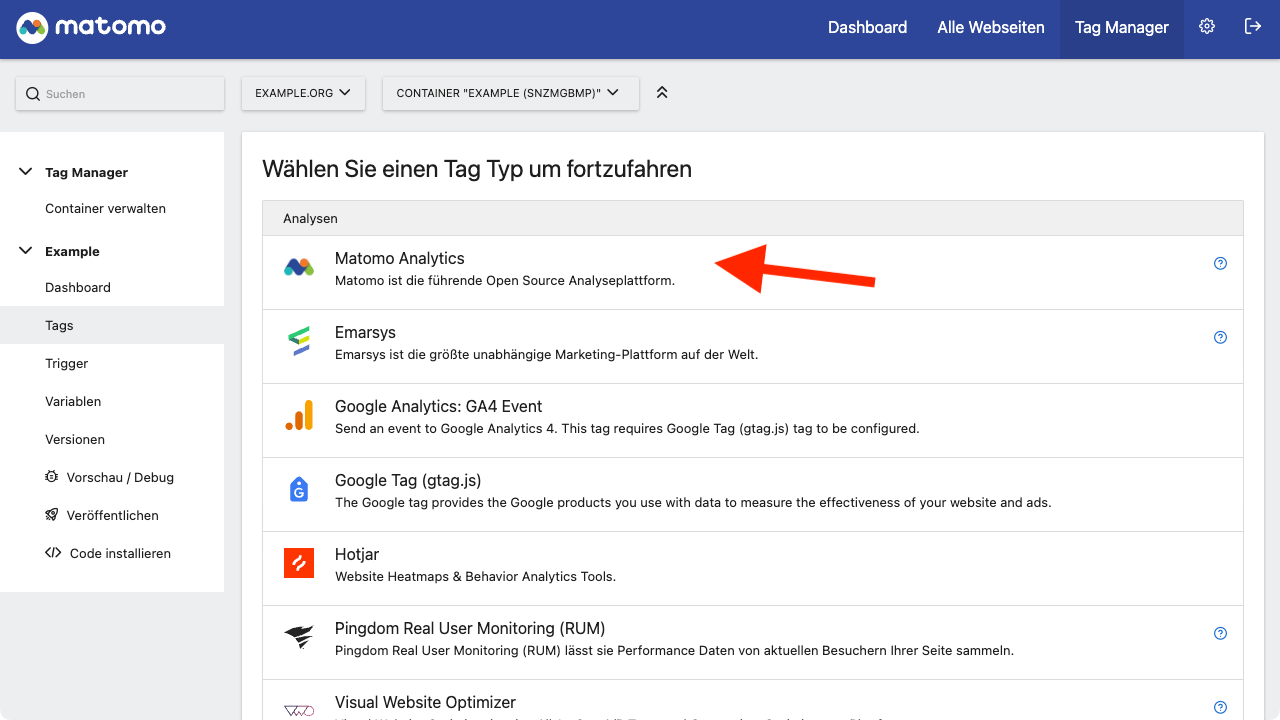Choose Google Analytics: GA4 Event tag type
The height and width of the screenshot is (720, 1280).
pyautogui.click(x=753, y=420)
